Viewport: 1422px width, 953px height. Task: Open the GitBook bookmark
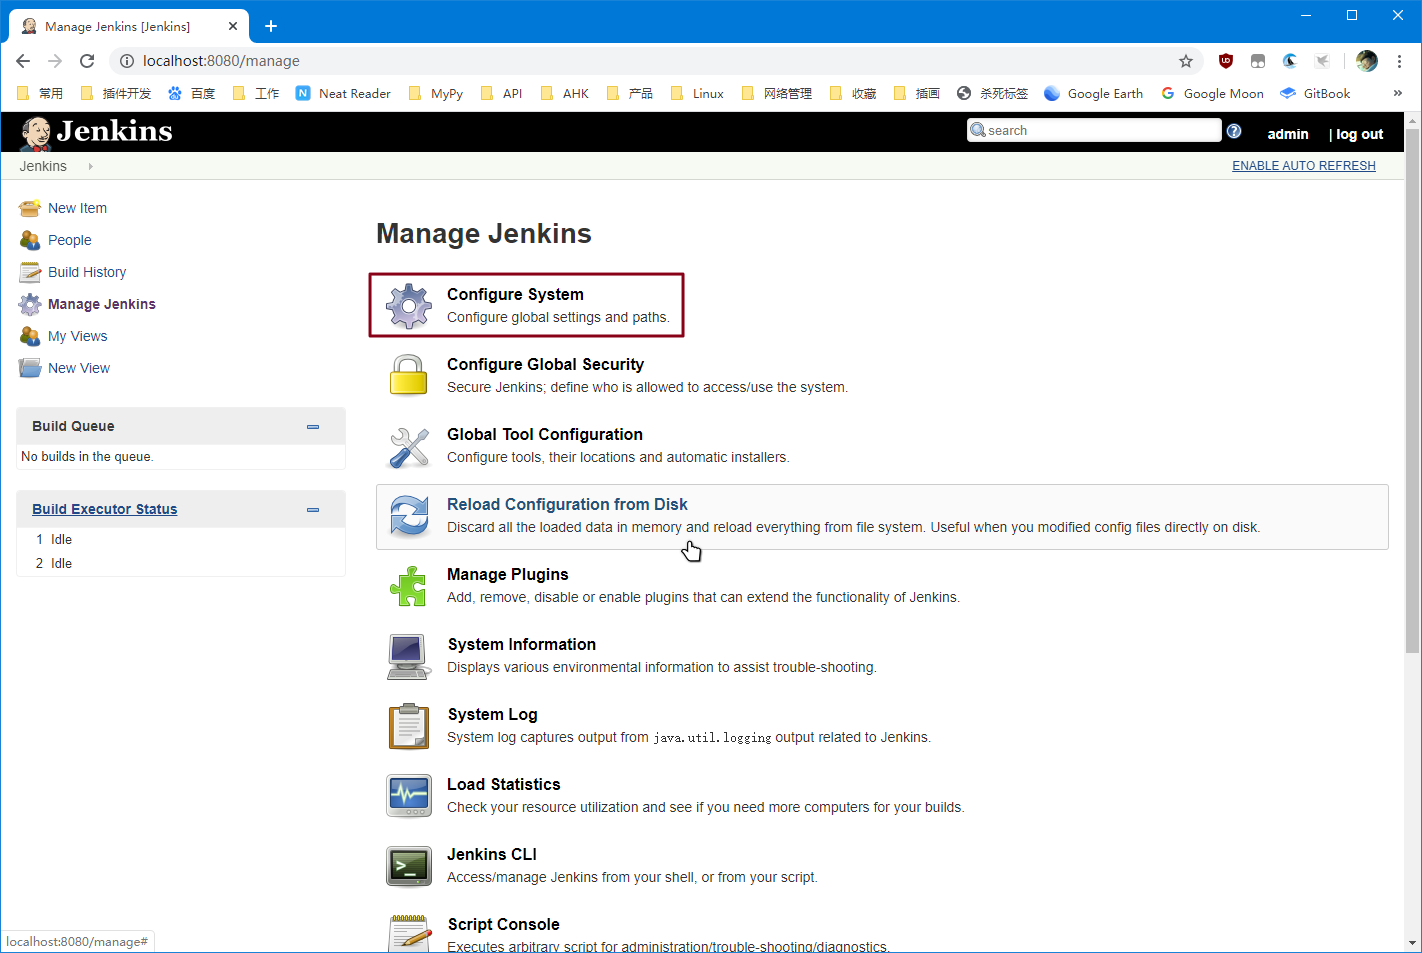click(1315, 93)
